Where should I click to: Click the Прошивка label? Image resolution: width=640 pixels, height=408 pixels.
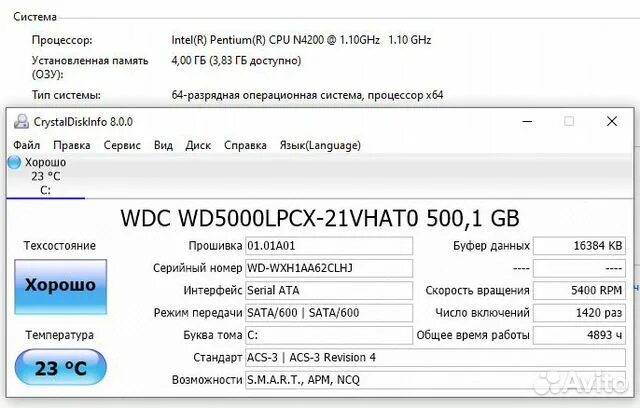(215, 246)
